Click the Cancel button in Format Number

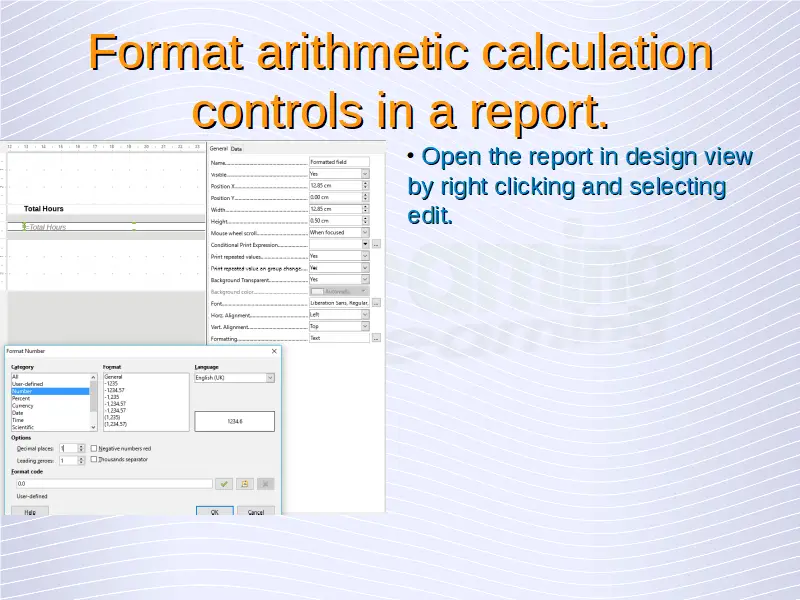[x=256, y=511]
